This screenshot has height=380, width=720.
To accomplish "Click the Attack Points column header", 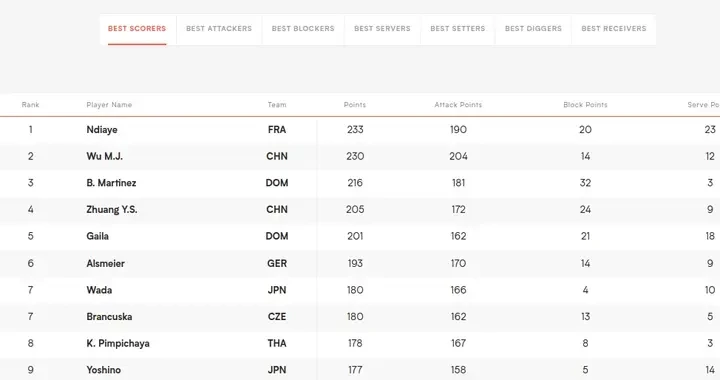I will (458, 105).
